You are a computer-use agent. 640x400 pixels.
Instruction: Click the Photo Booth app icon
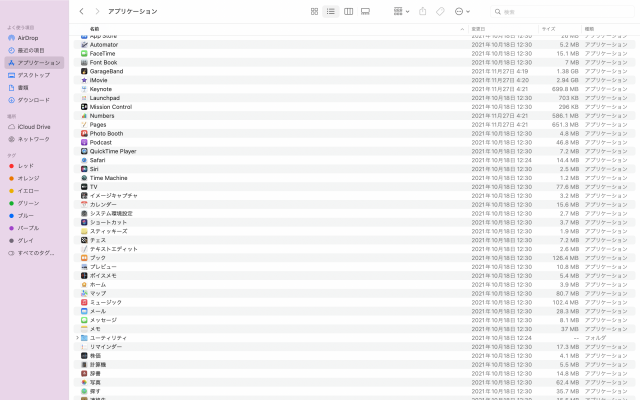[x=84, y=133]
